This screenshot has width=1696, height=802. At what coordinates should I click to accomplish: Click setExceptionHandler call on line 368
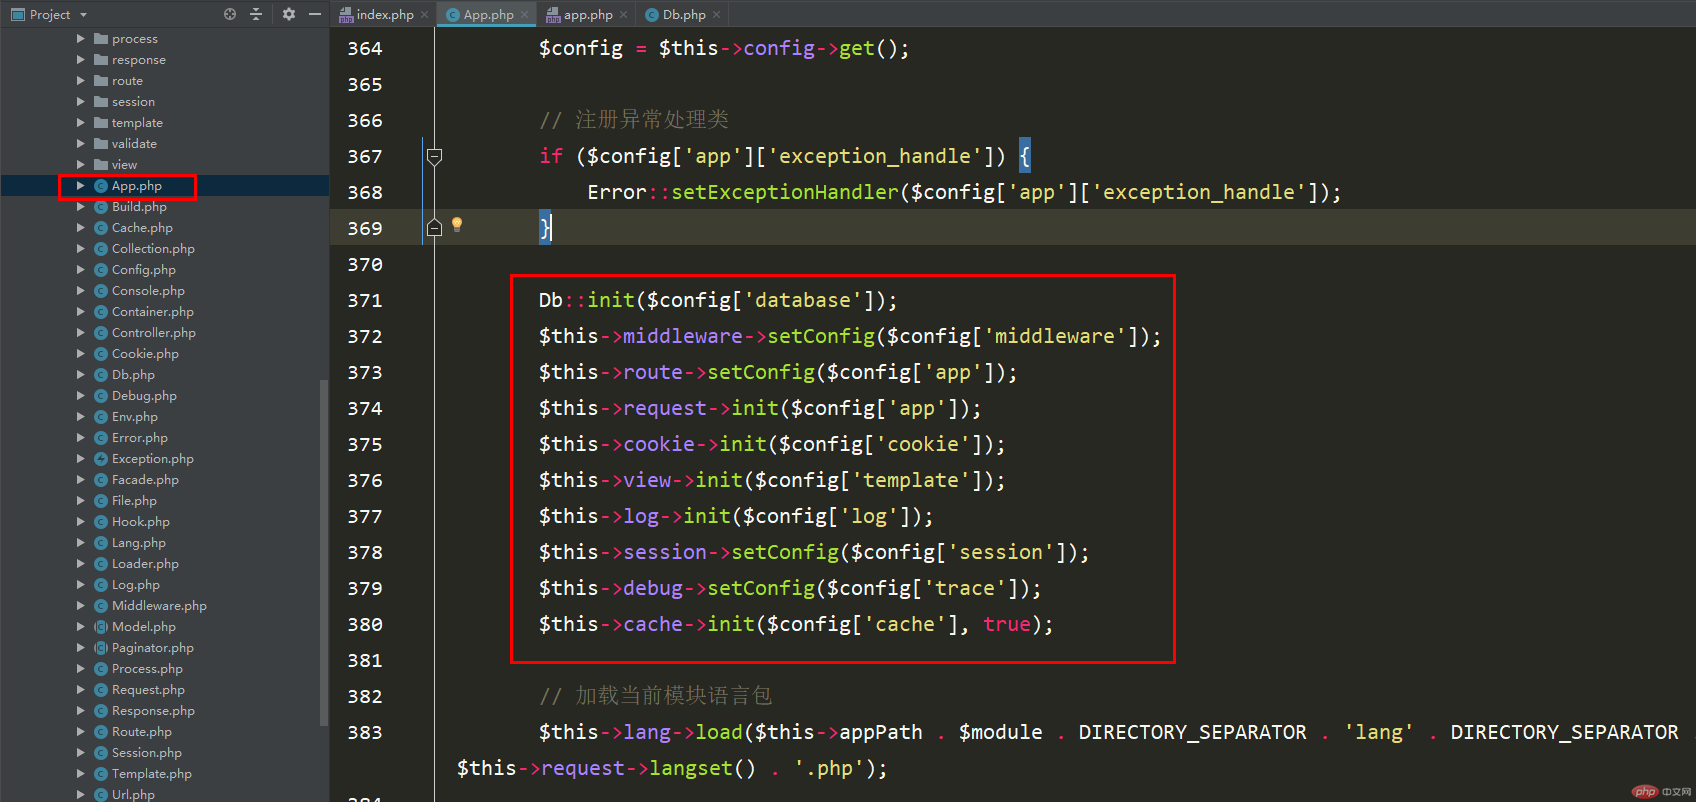point(785,192)
